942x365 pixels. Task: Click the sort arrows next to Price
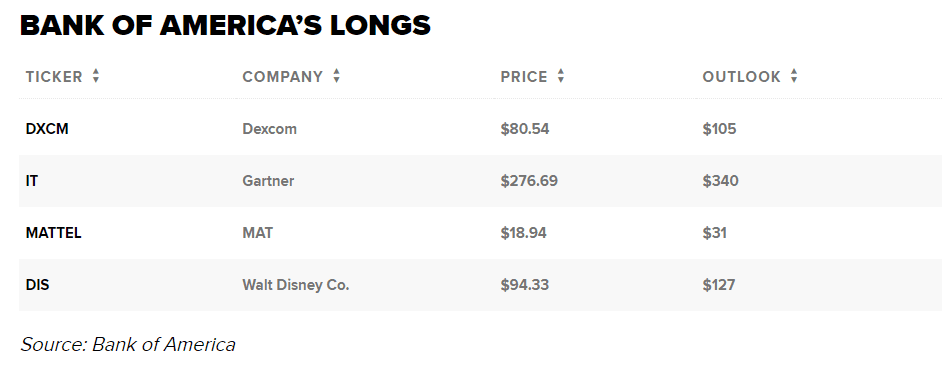click(561, 76)
